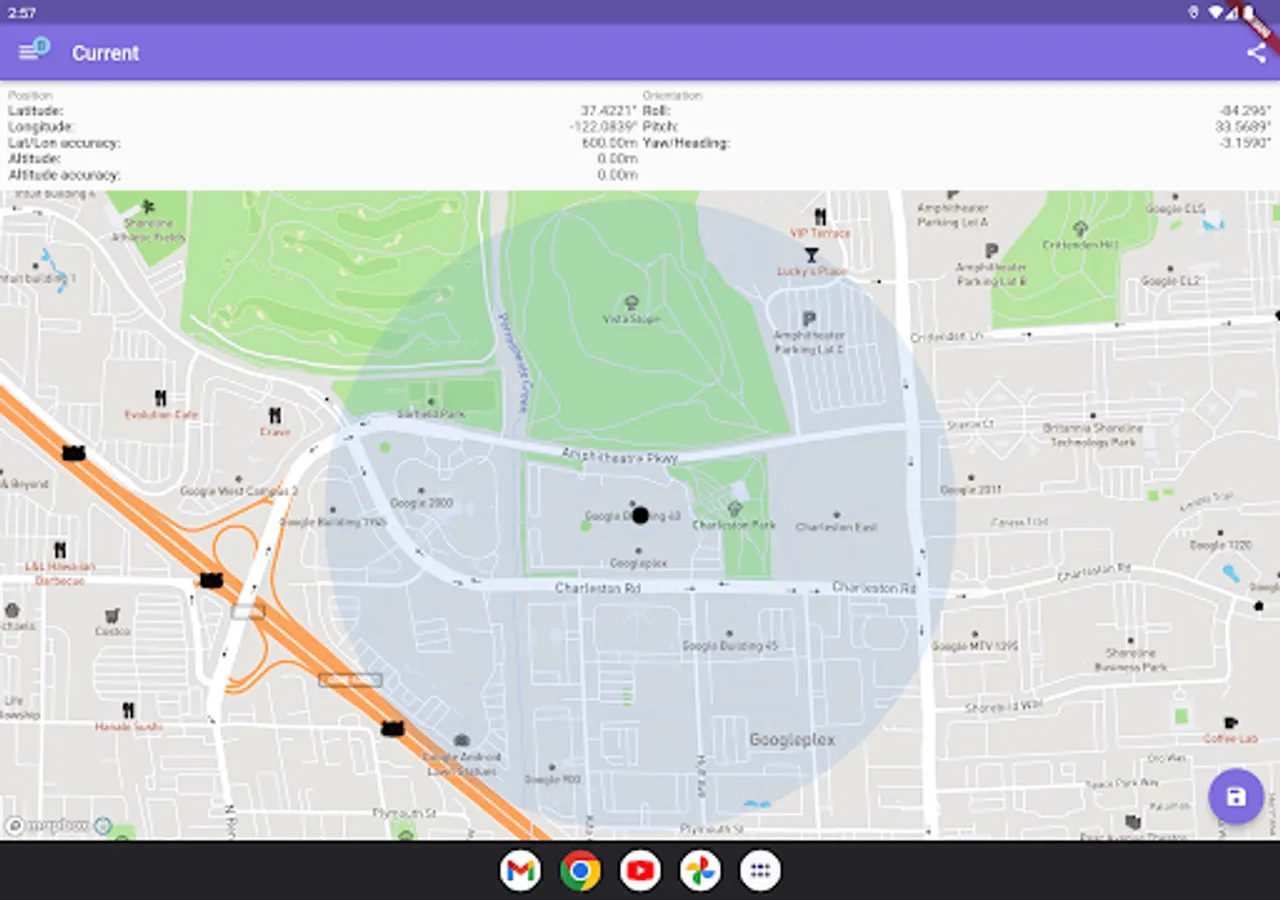This screenshot has height=900, width=1280.
Task: Tap the Amphitheater Parking Lot B parking icon
Action: pos(991,250)
